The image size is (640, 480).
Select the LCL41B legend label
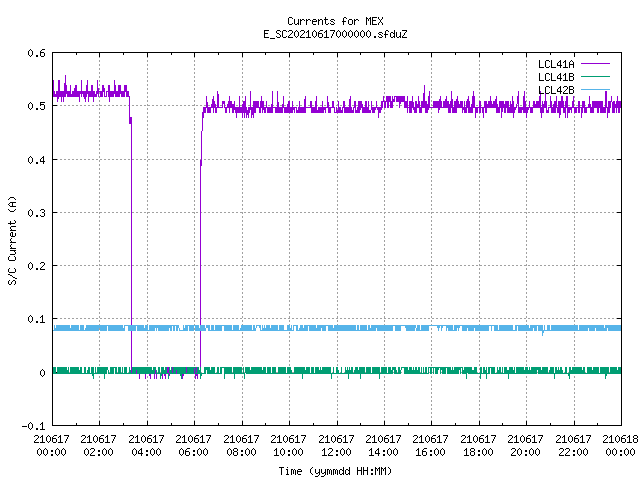tap(556, 77)
